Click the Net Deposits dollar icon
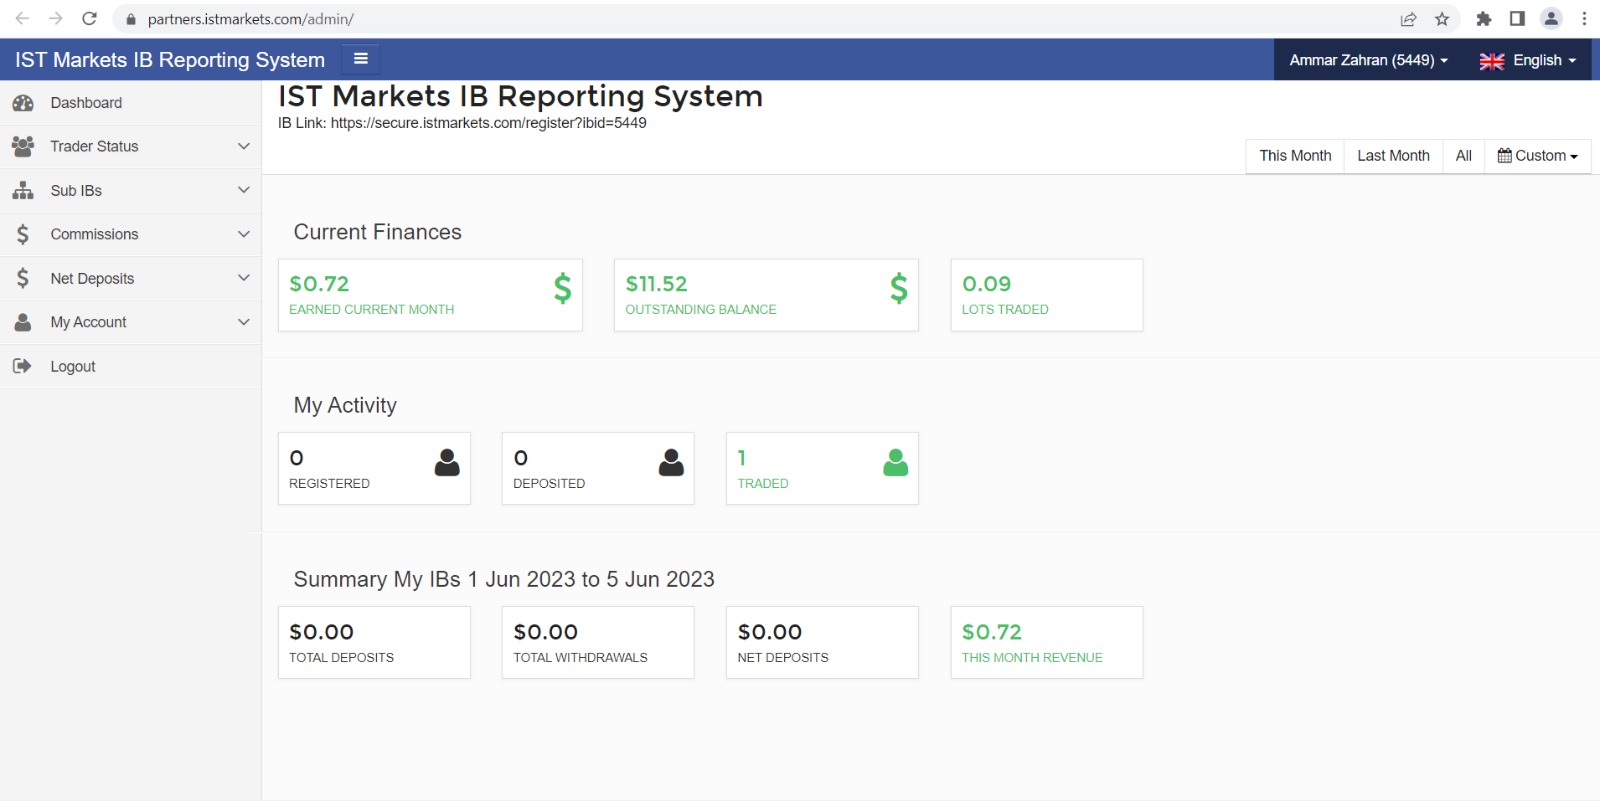 (x=23, y=278)
